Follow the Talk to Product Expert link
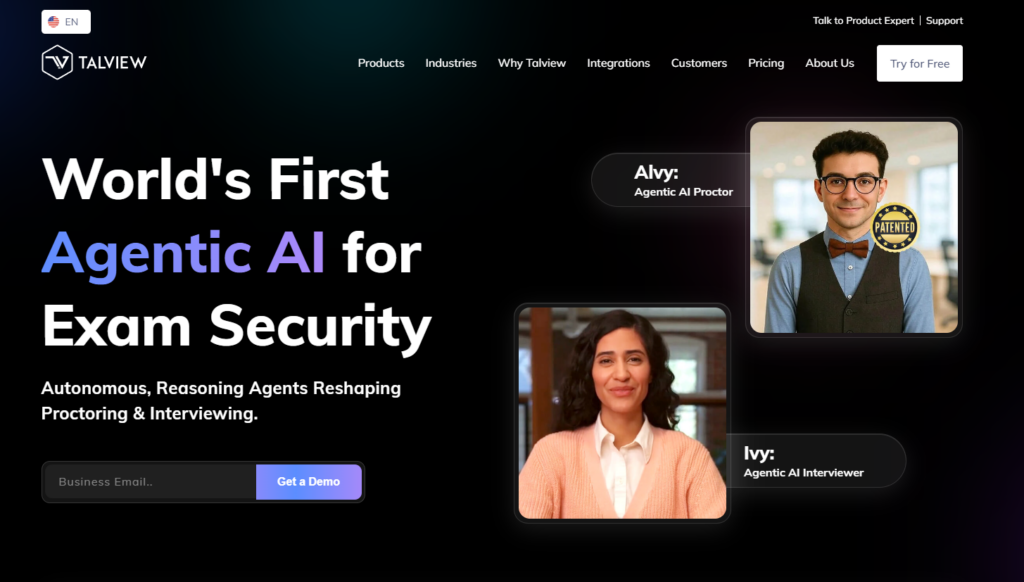Image resolution: width=1024 pixels, height=582 pixels. [863, 21]
